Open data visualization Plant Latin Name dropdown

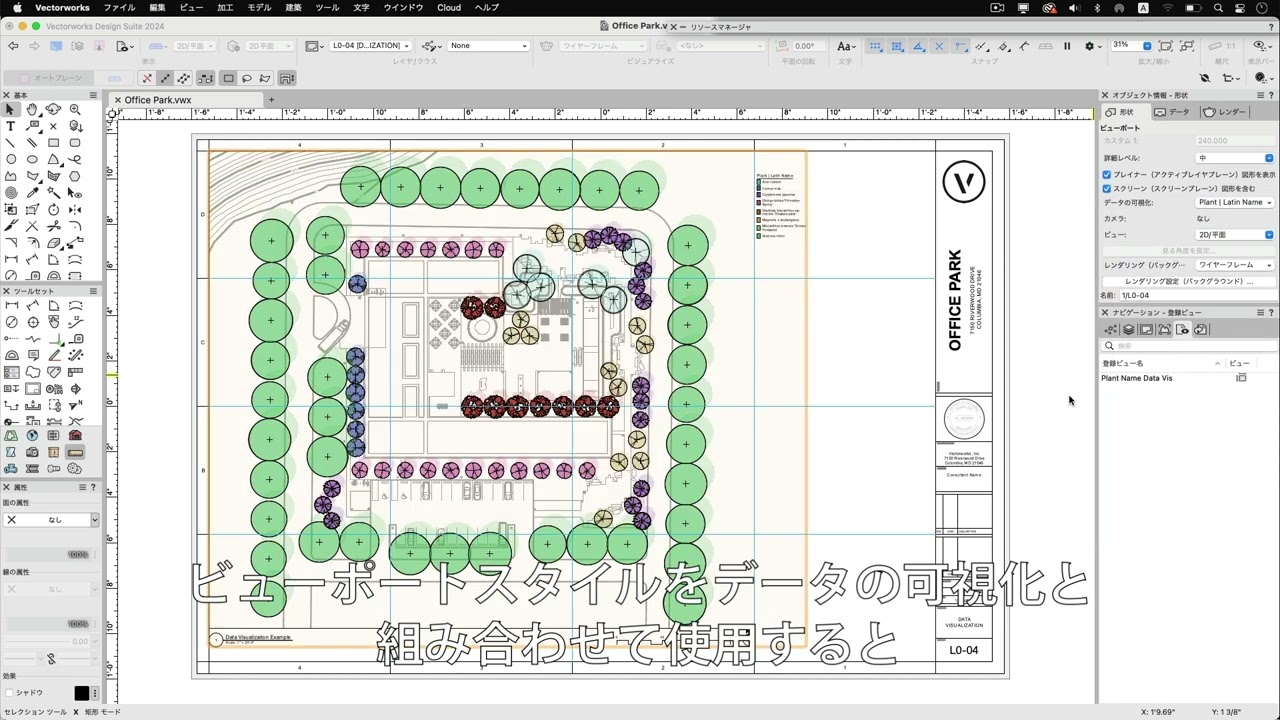(1235, 202)
